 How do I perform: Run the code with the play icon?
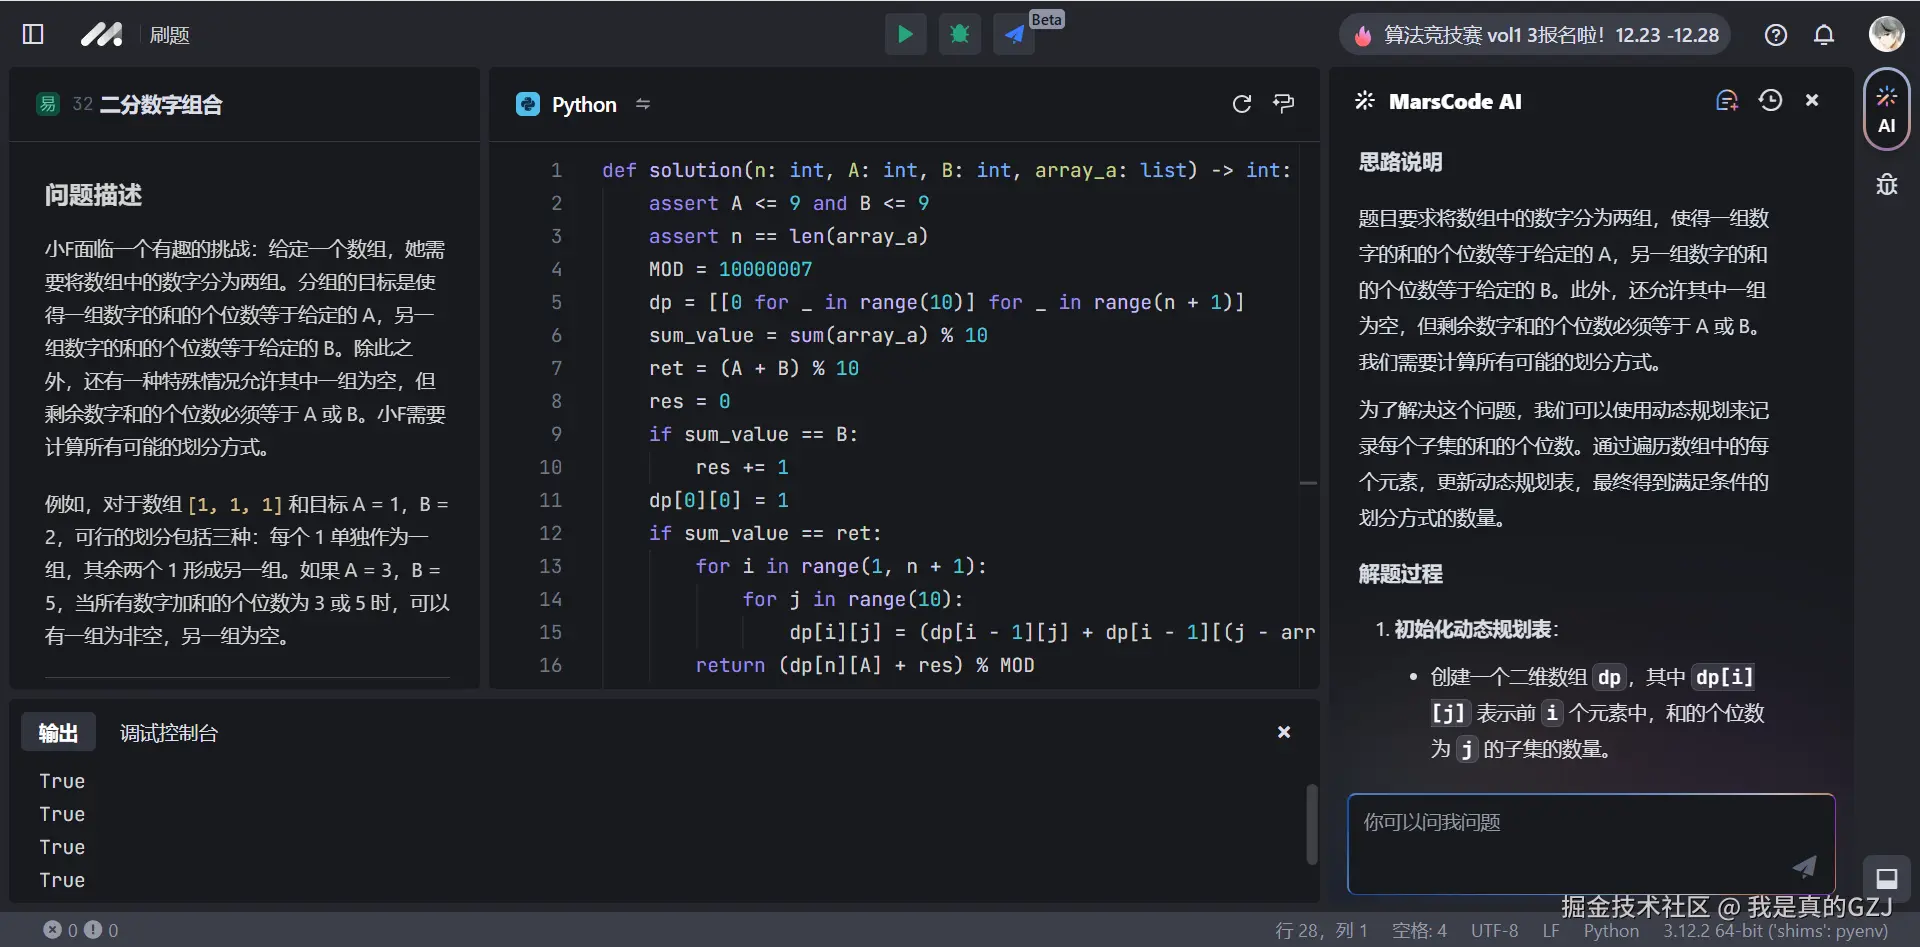[x=905, y=33]
